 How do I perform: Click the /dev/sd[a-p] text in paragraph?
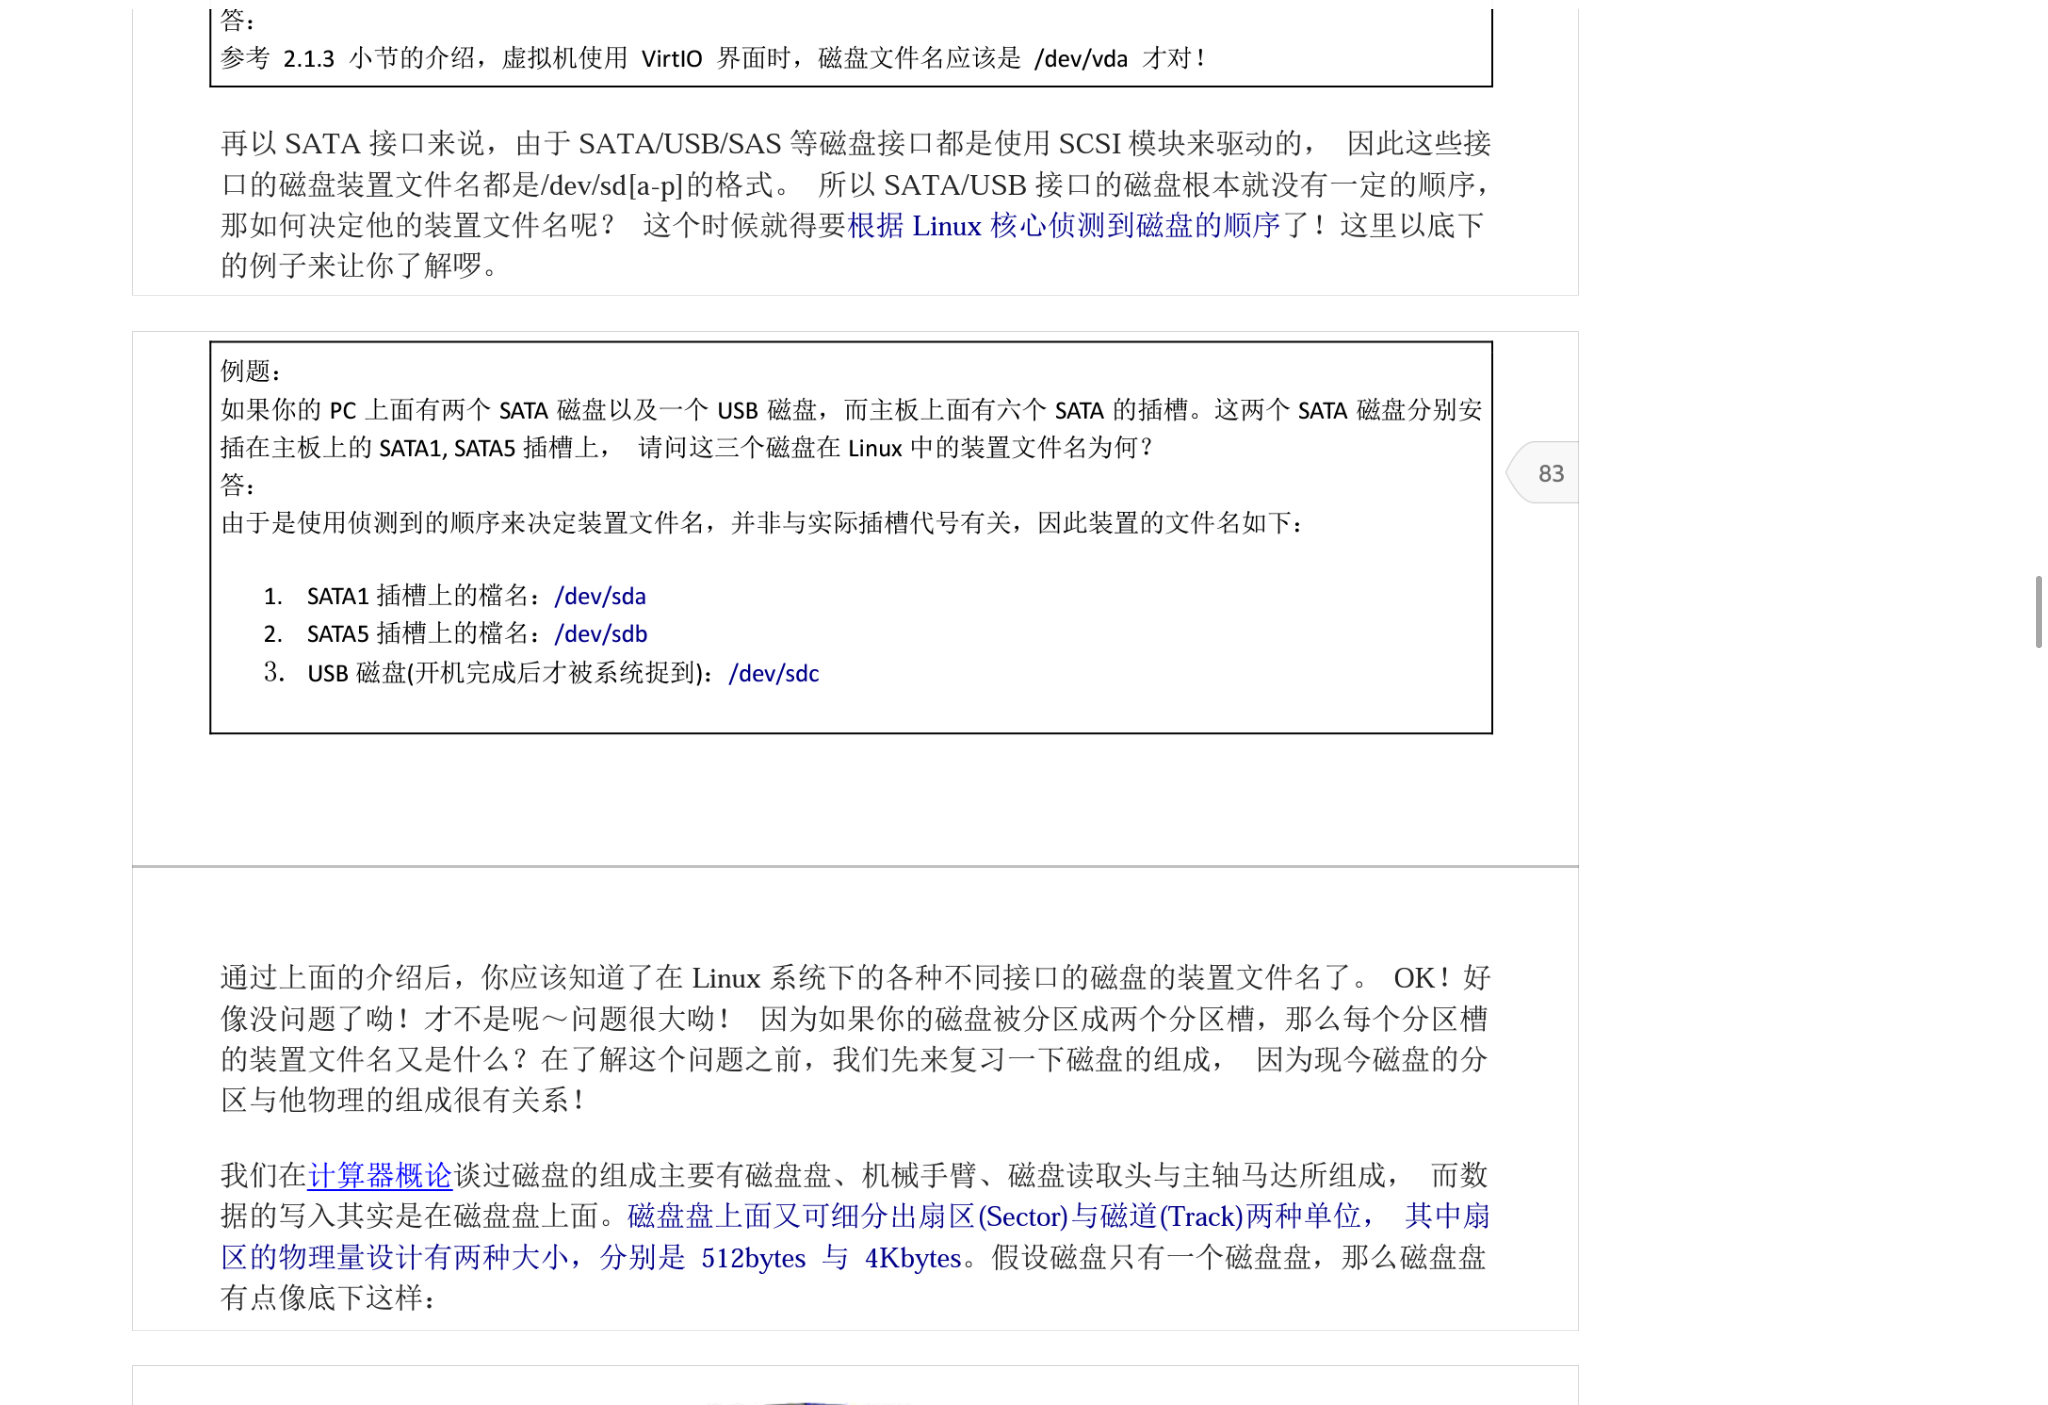pyautogui.click(x=612, y=185)
